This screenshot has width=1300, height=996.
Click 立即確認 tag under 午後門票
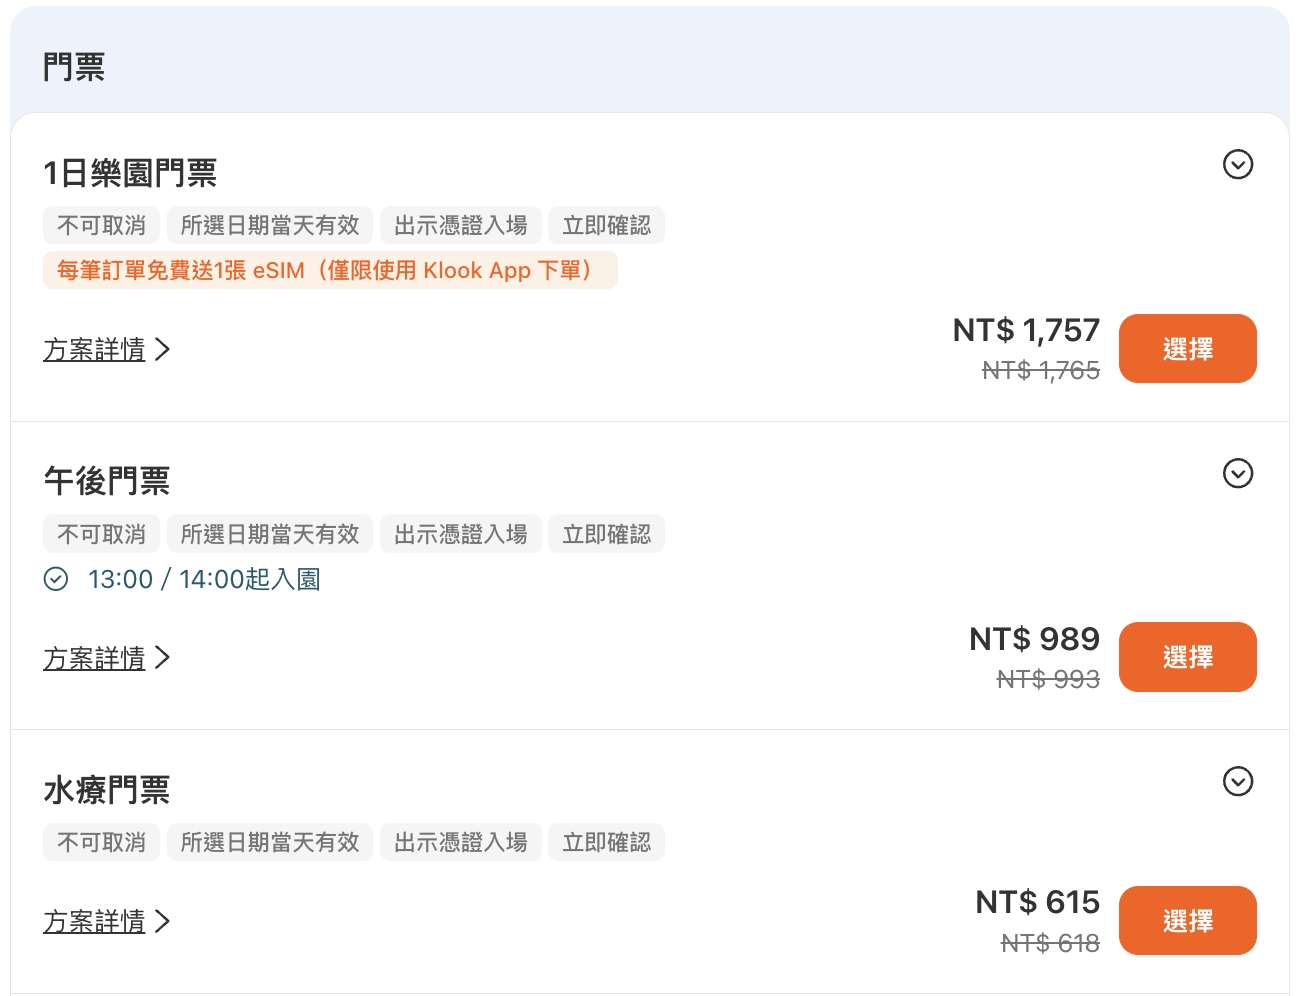coord(606,534)
